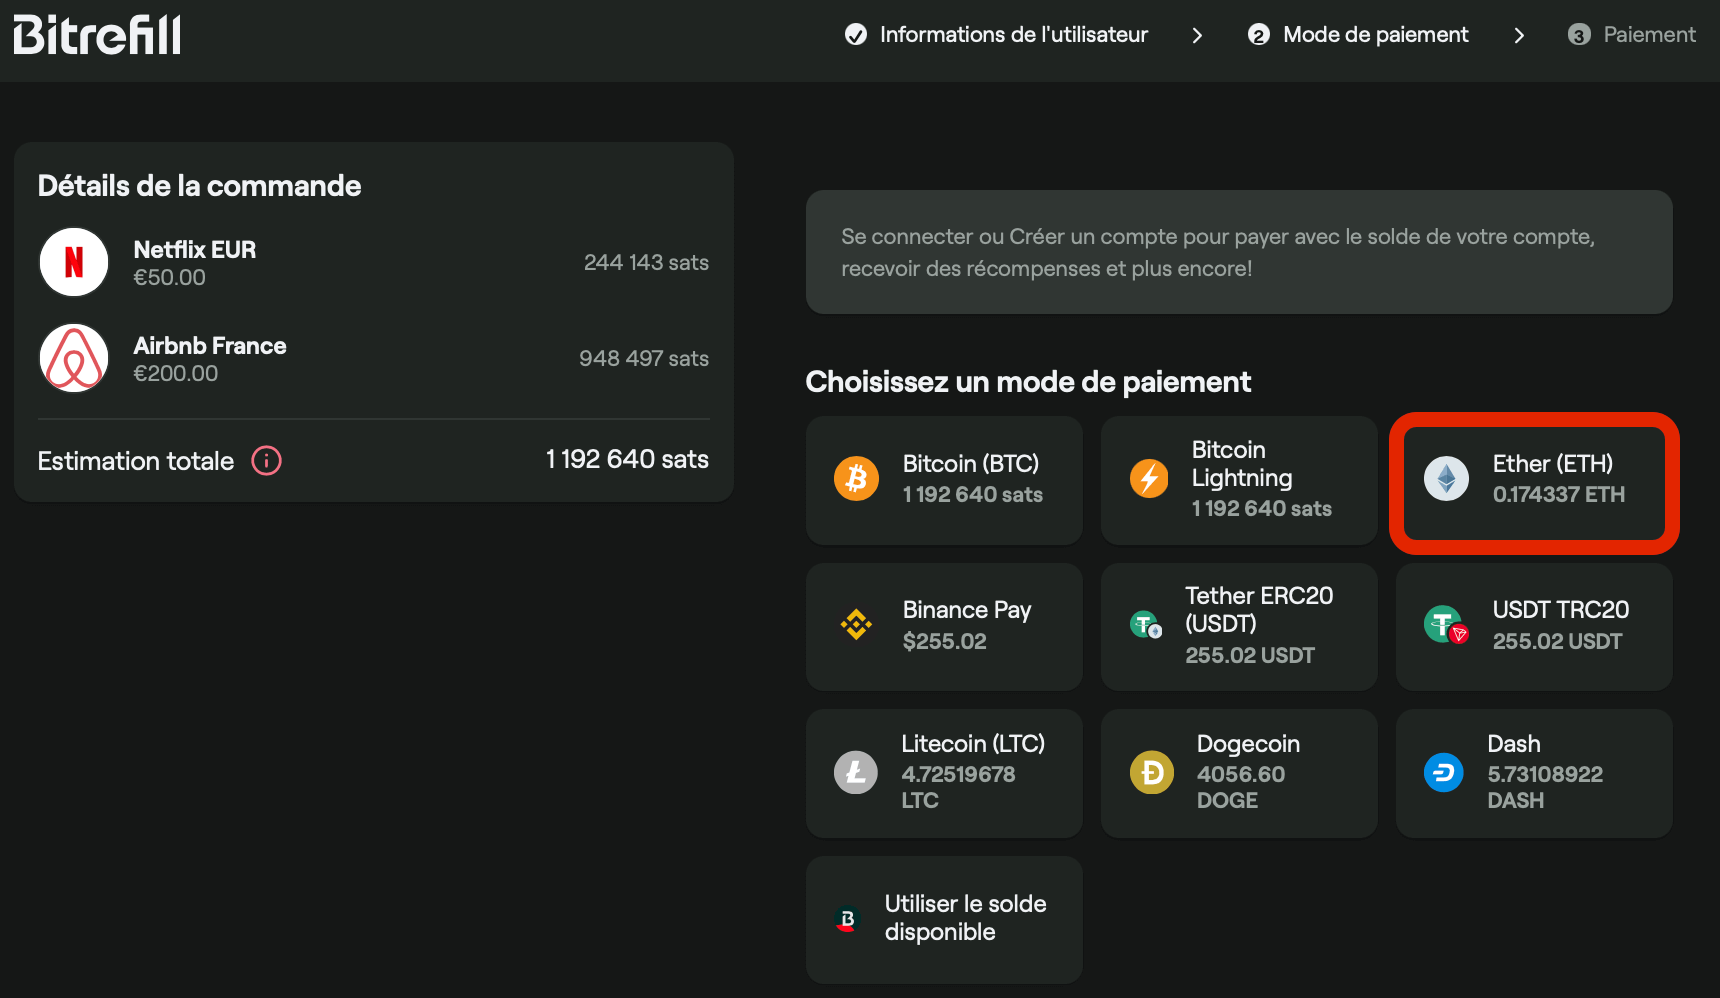Viewport: 1720px width, 998px height.
Task: Click the Binance Pay icon
Action: pyautogui.click(x=856, y=624)
